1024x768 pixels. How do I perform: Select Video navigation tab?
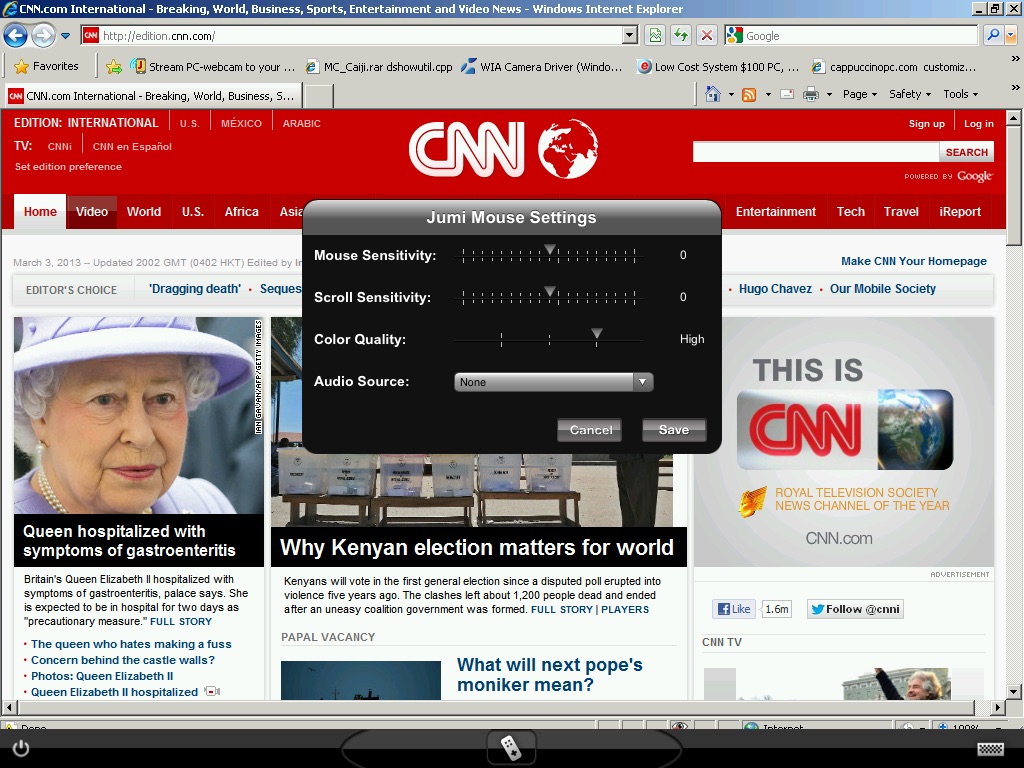click(91, 212)
